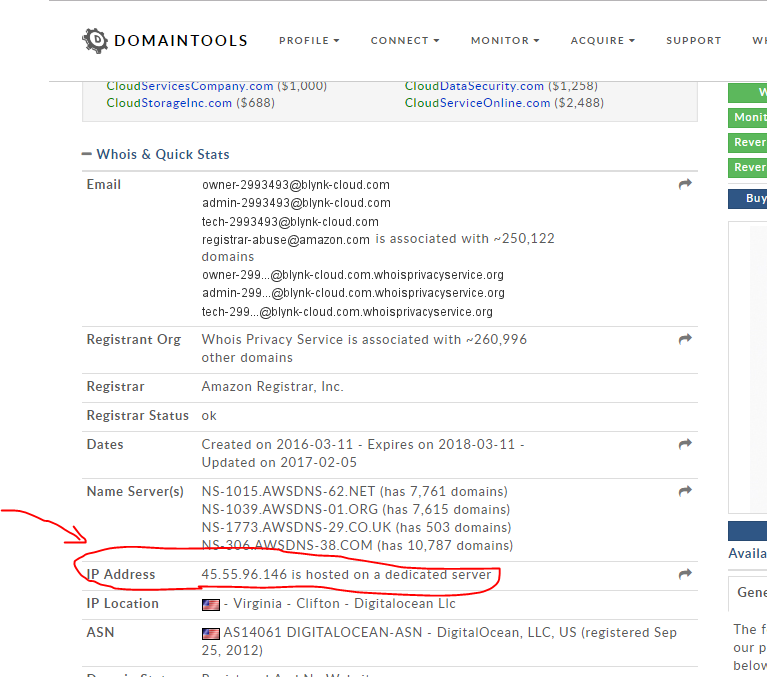
Task: Open the CloudServiceOnline.com link
Action: tap(477, 103)
